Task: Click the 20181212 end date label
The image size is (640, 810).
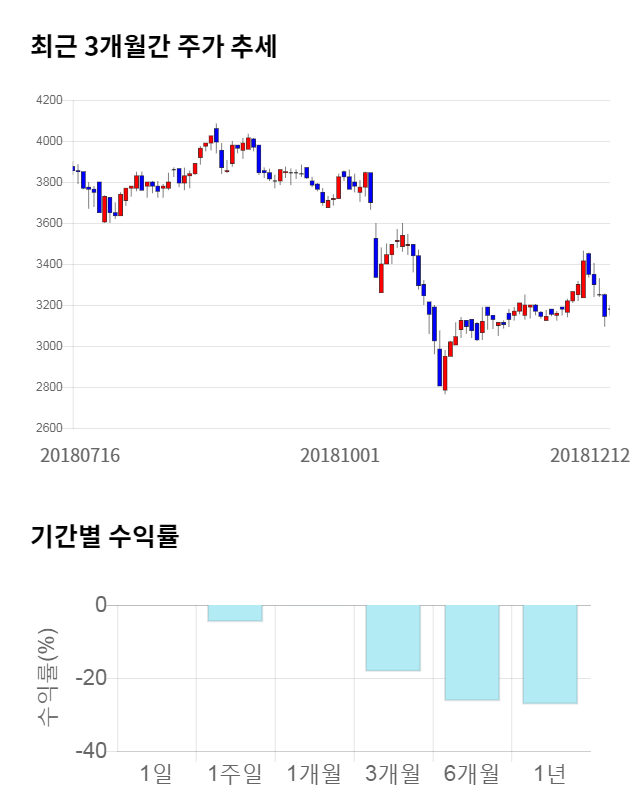Action: click(x=590, y=455)
